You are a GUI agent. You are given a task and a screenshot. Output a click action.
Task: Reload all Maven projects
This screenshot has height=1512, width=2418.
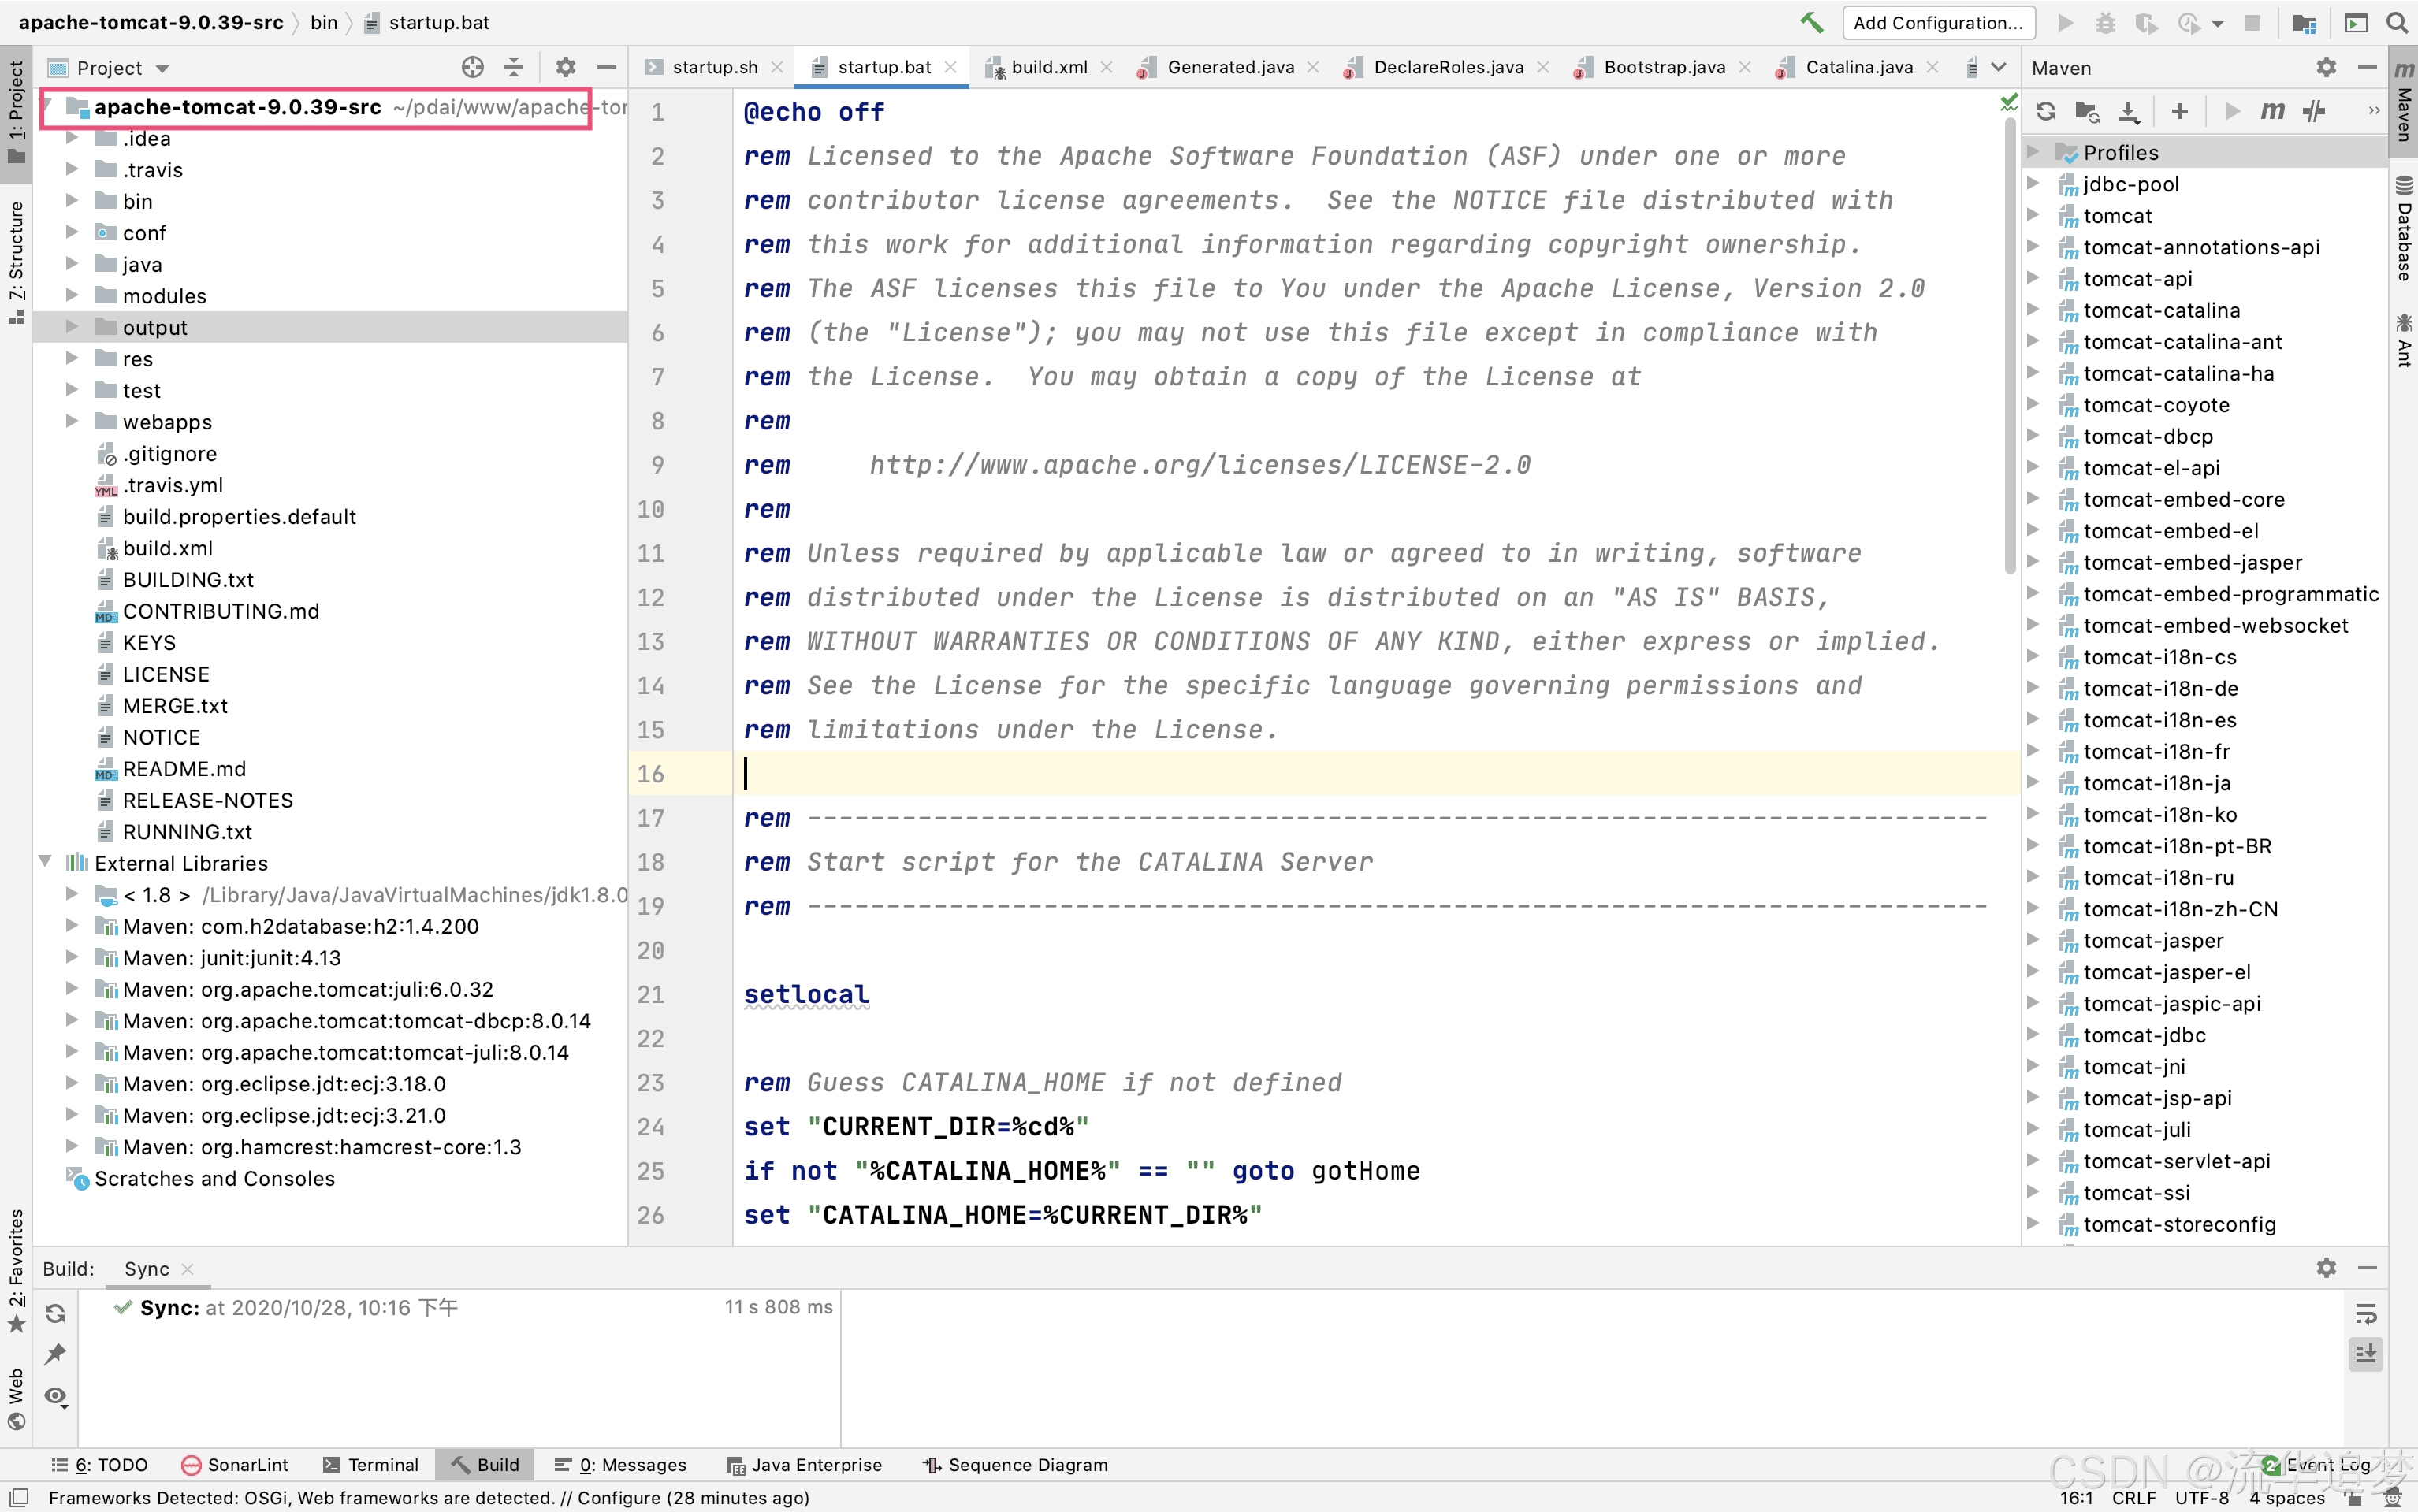click(x=2045, y=111)
